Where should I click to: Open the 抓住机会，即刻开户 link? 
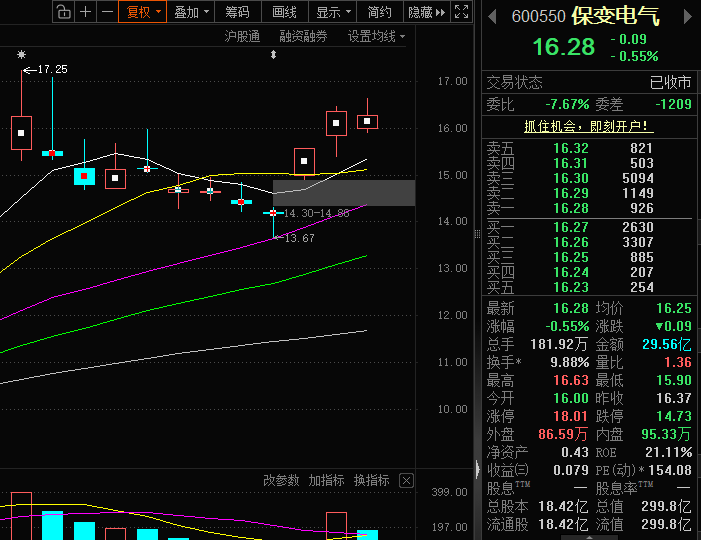(588, 127)
